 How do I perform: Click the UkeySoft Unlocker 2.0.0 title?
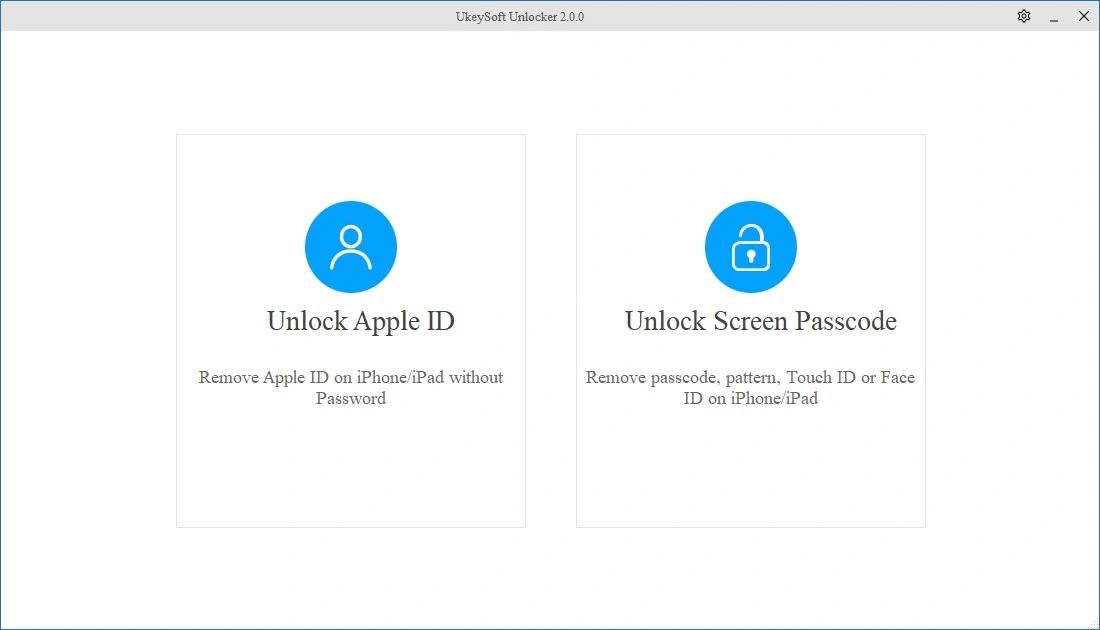pos(520,17)
